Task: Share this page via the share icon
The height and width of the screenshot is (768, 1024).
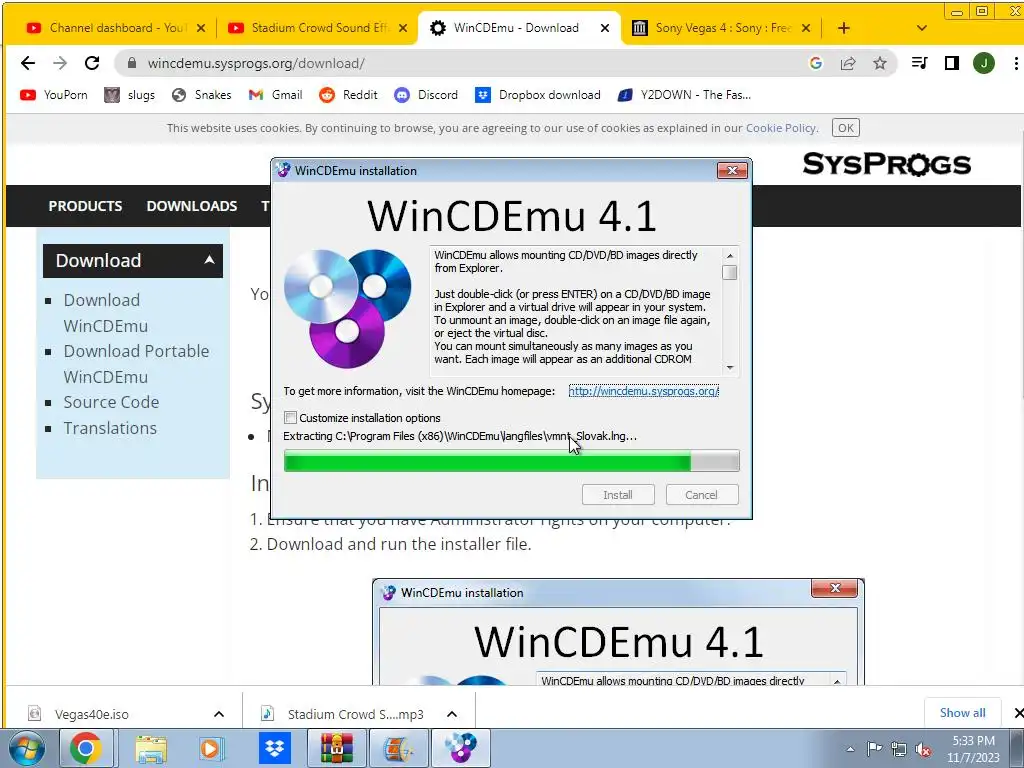Action: 848,63
